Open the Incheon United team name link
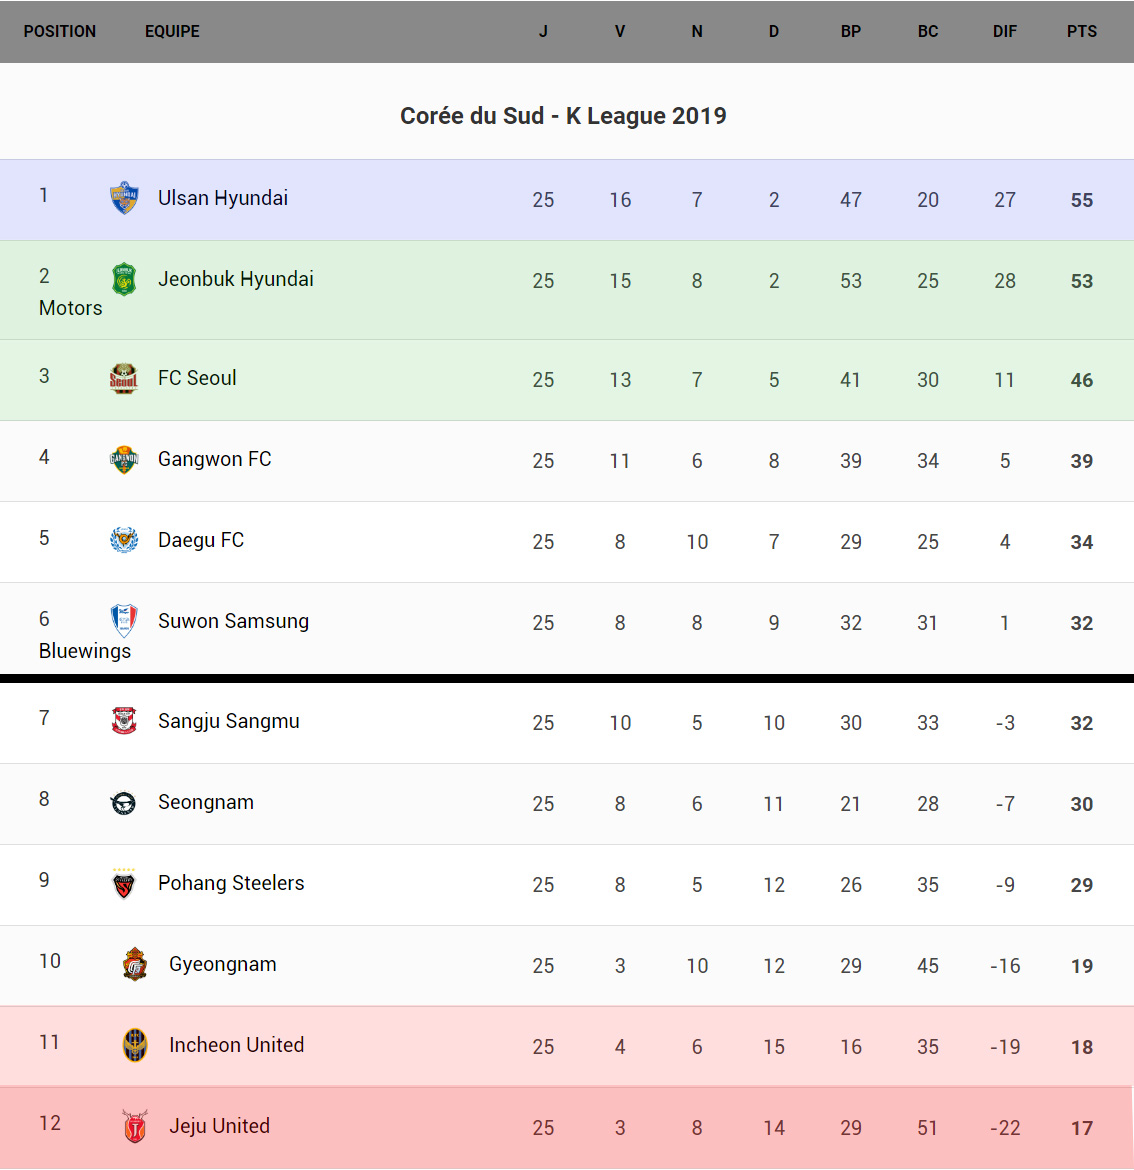 pyautogui.click(x=237, y=1045)
